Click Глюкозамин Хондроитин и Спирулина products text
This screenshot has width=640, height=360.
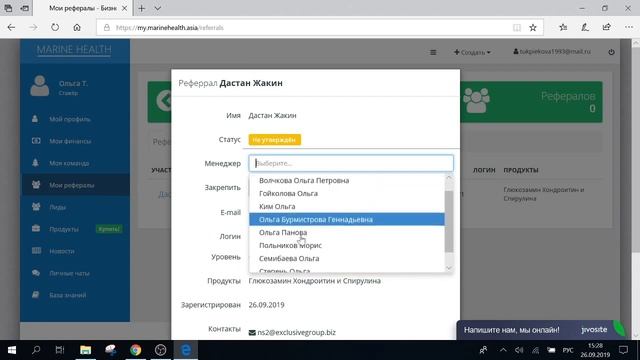tap(315, 281)
